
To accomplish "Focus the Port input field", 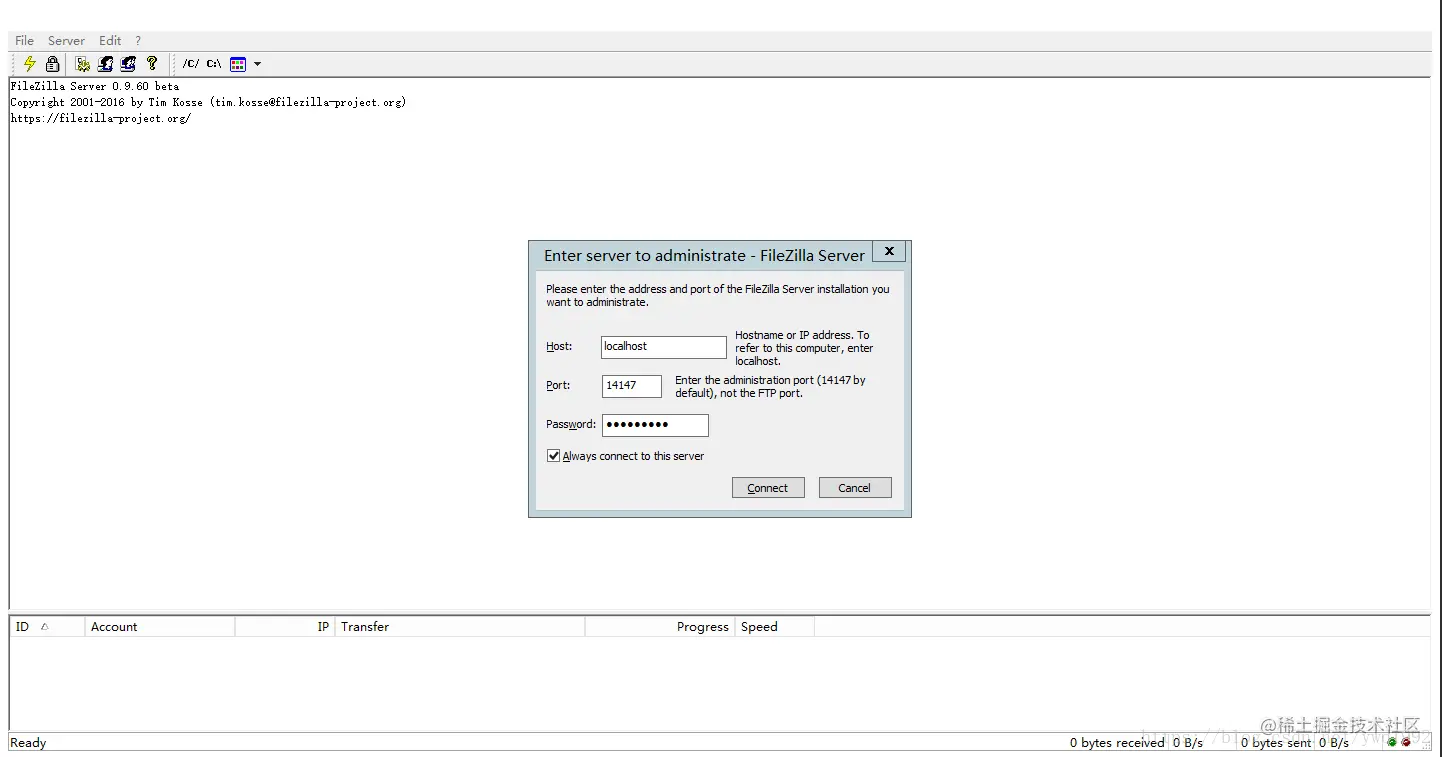I will click(x=632, y=386).
